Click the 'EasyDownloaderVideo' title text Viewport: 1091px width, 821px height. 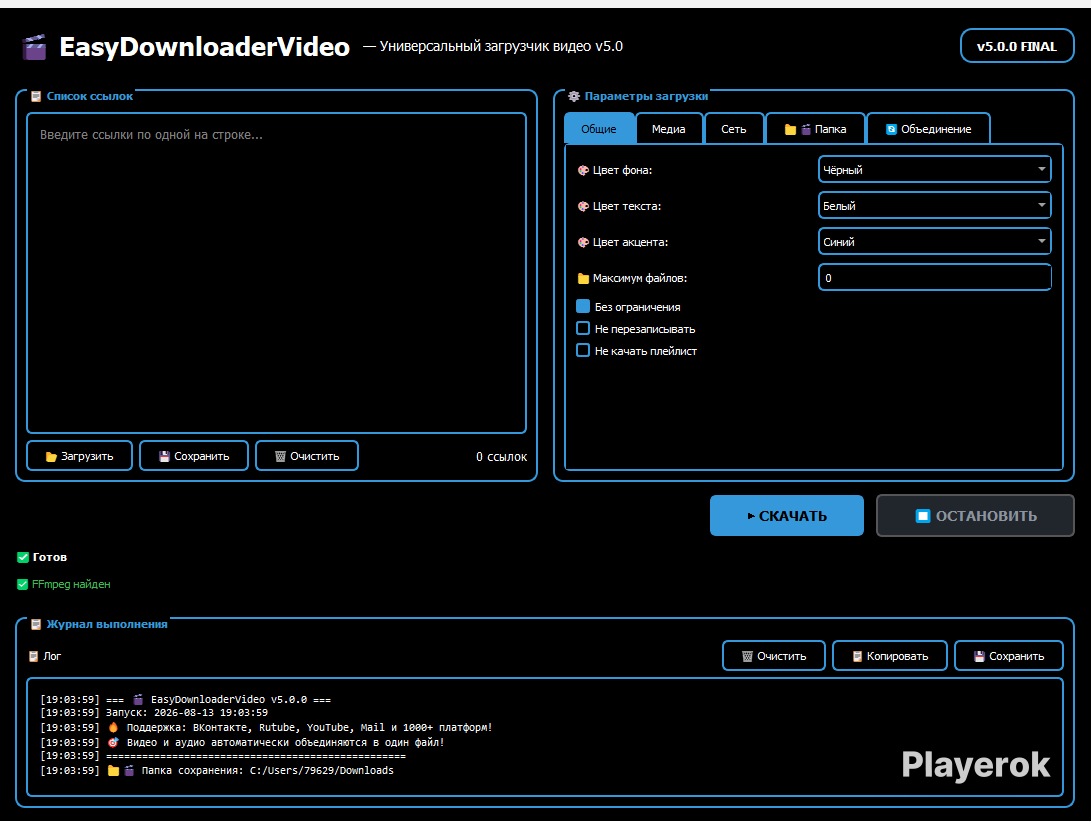click(205, 47)
